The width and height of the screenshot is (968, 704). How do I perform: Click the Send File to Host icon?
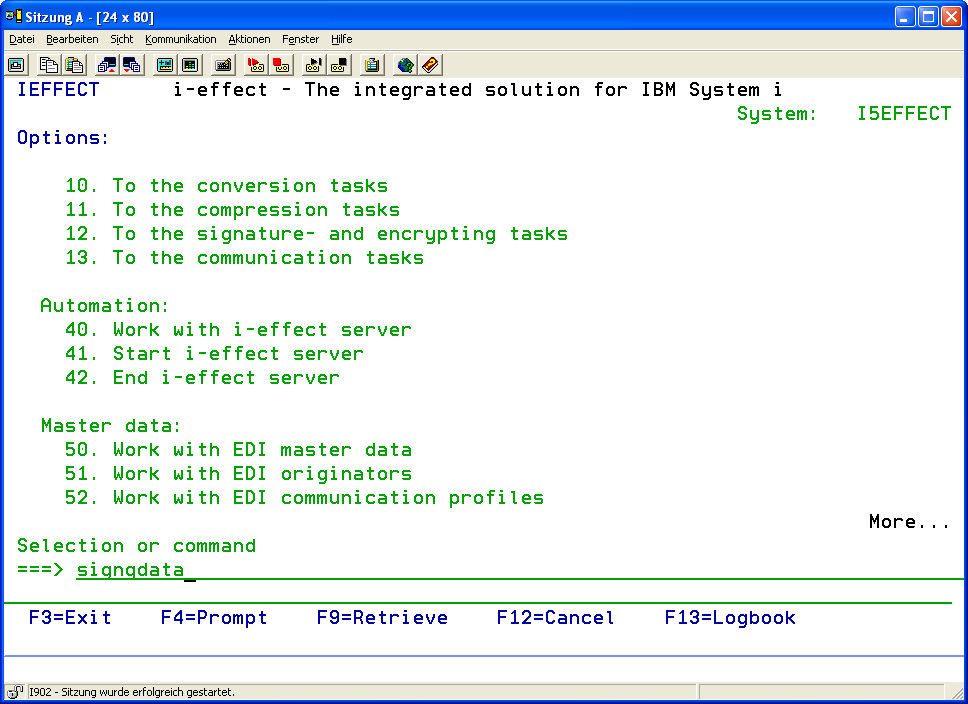(x=106, y=65)
